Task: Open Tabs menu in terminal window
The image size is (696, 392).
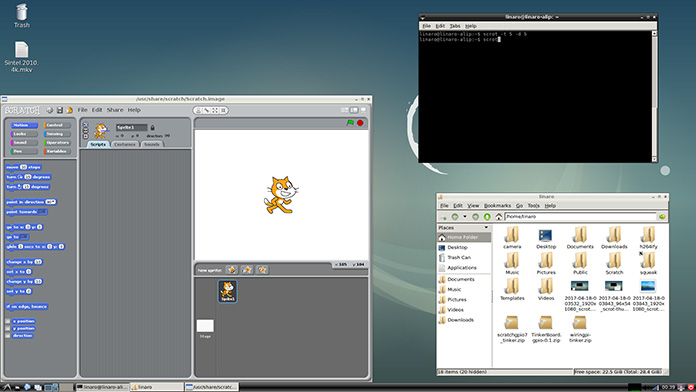Action: pyautogui.click(x=455, y=26)
